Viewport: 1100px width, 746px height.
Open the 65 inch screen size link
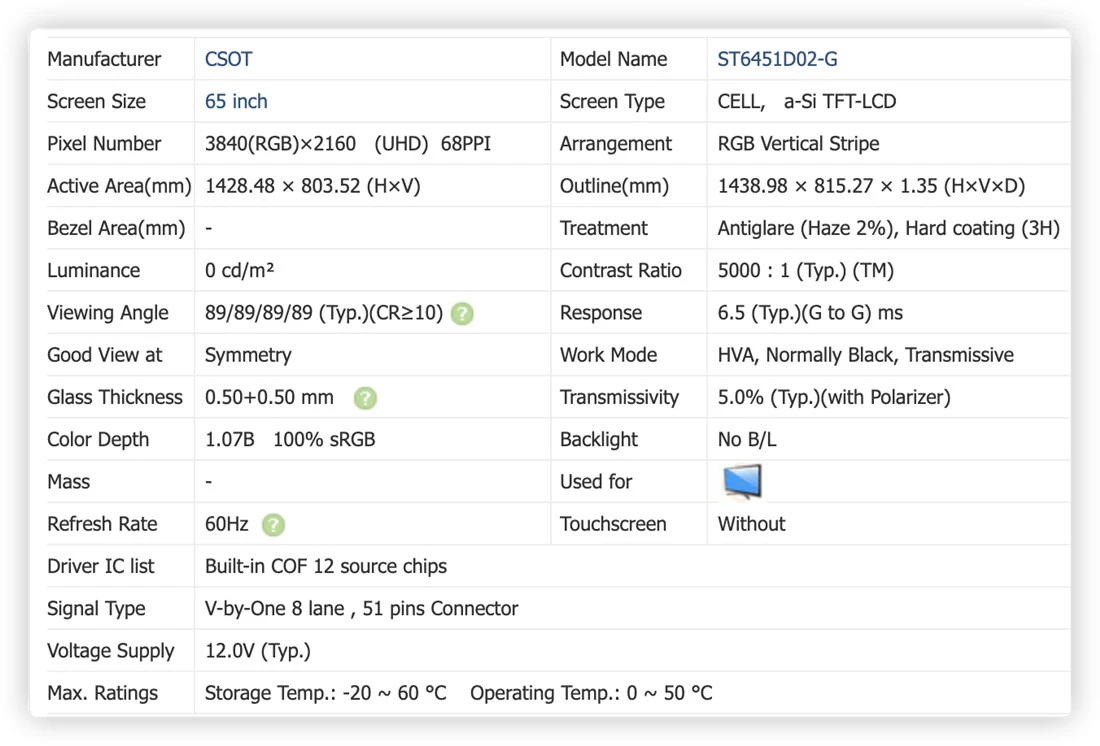coord(236,101)
